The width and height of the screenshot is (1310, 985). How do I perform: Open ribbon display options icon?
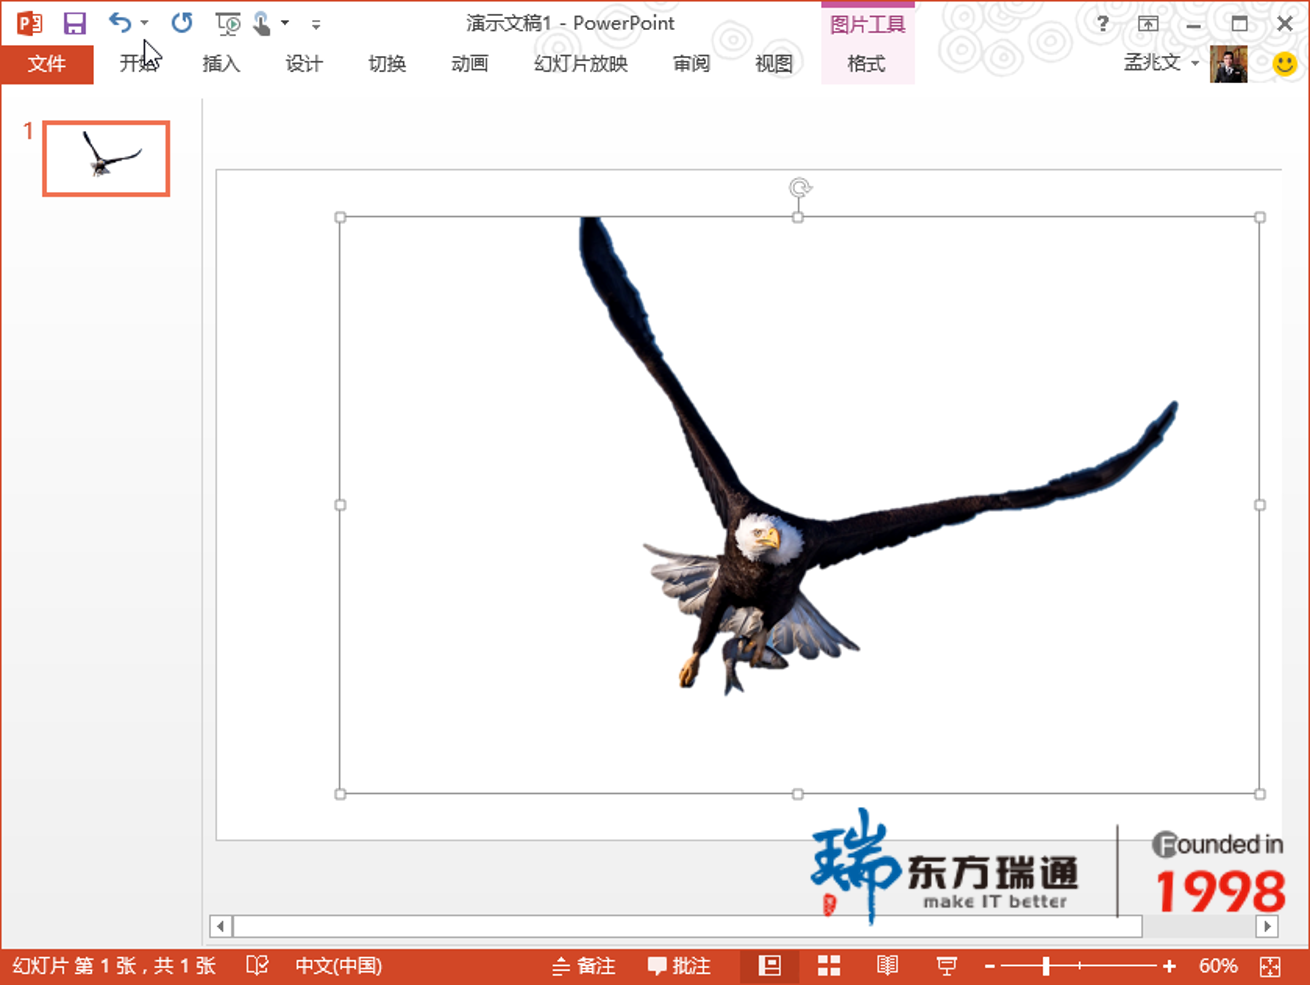(1148, 23)
